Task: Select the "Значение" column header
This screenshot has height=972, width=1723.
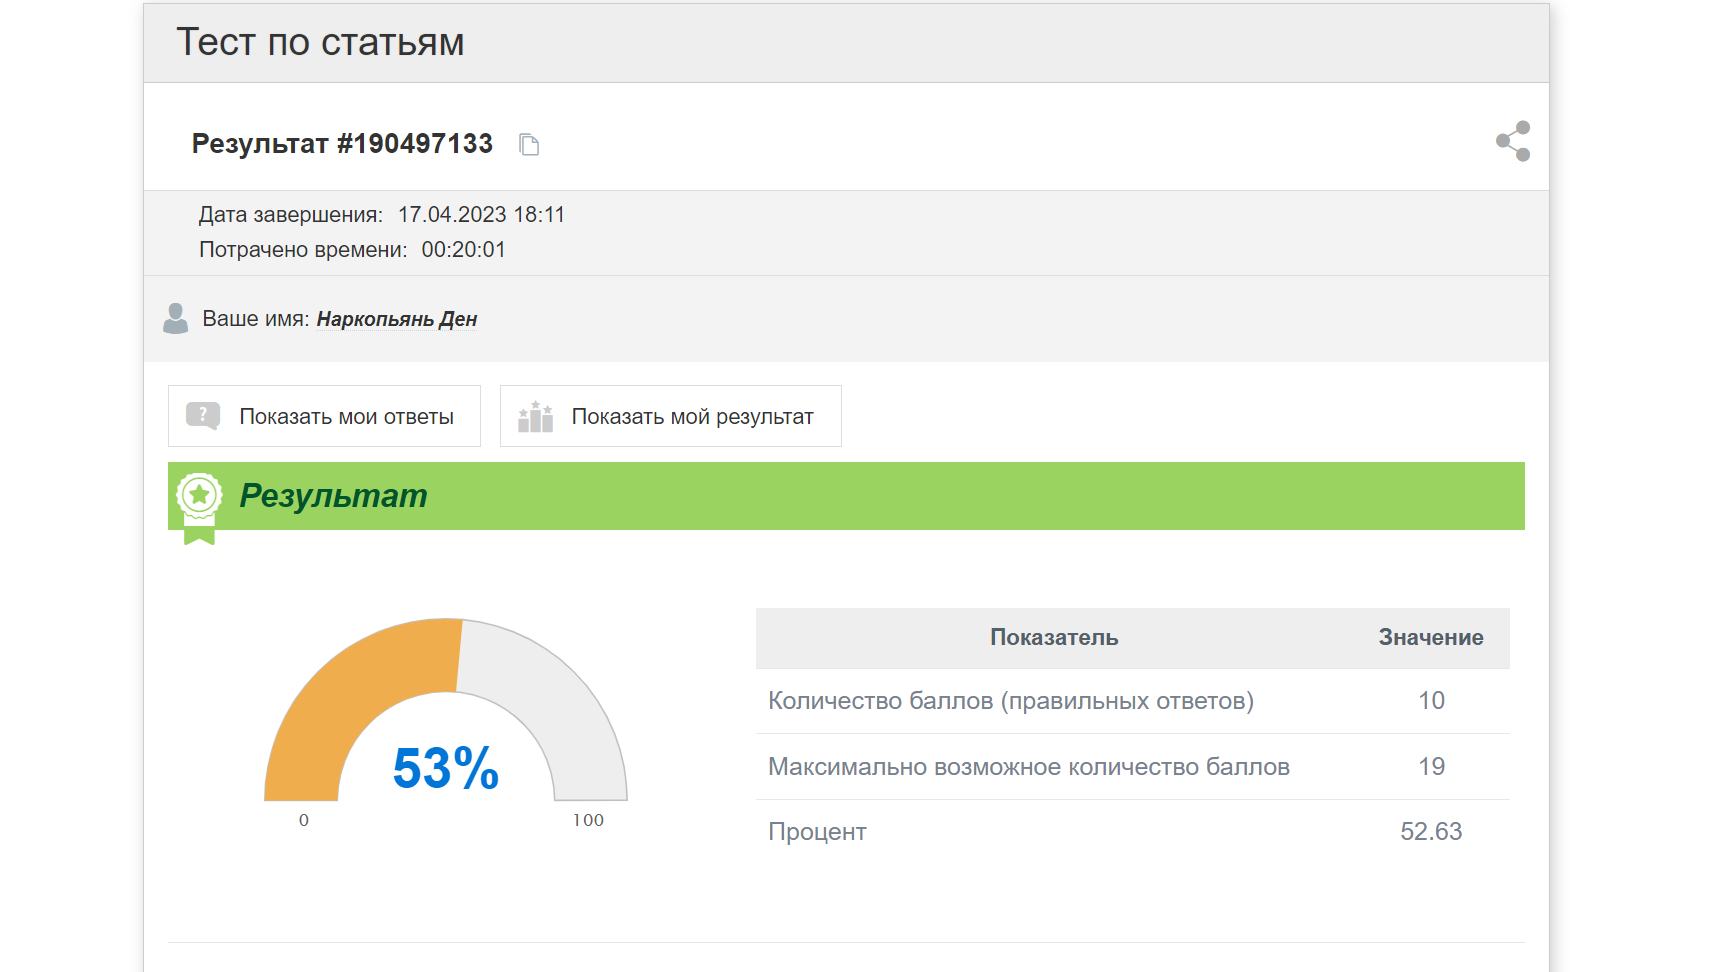Action: (x=1430, y=638)
